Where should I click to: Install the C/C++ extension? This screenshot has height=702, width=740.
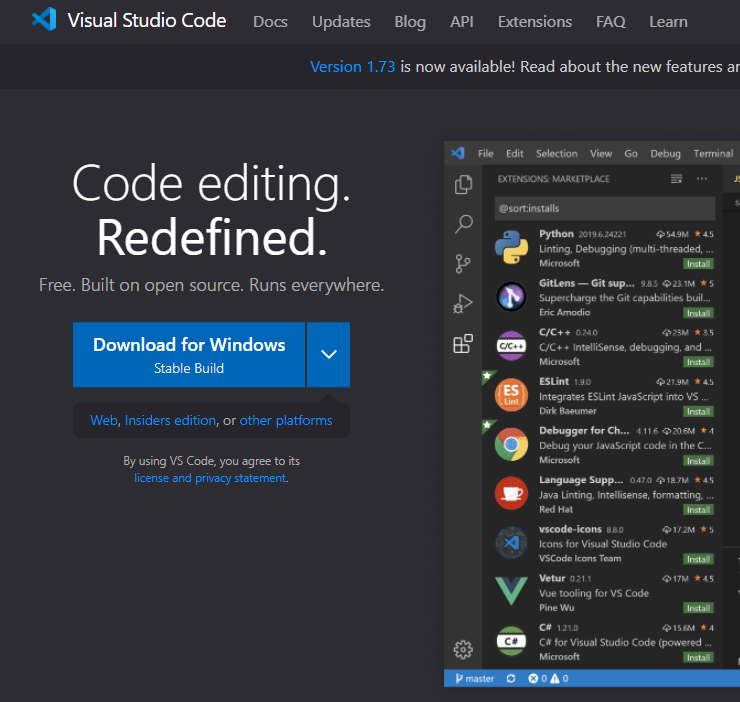coord(698,362)
